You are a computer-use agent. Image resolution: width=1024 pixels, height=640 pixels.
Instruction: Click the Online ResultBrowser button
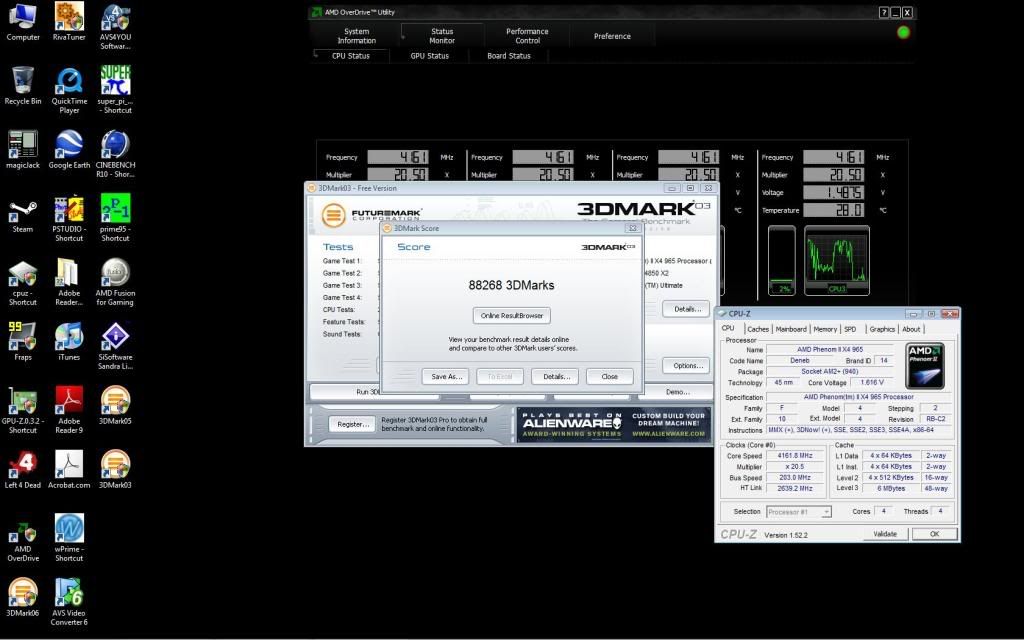[512, 315]
